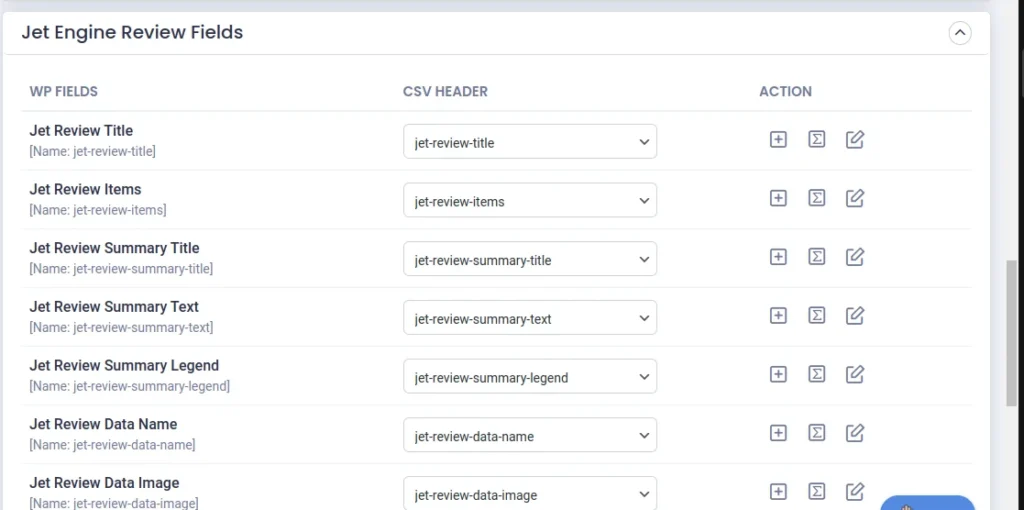Open the jet-review-summary-text dropdown
1024x510 pixels.
pyautogui.click(x=530, y=319)
